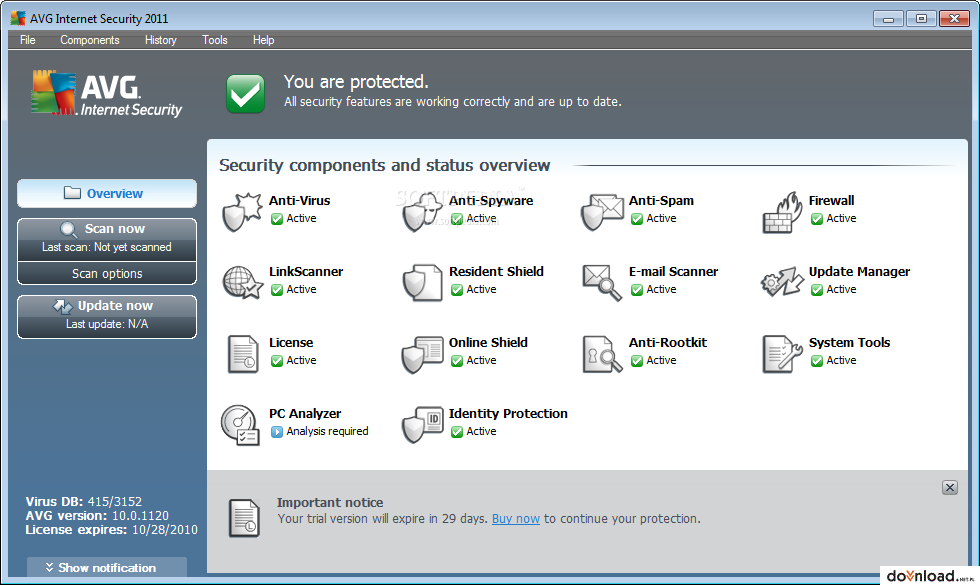Expand the Show notification panel
The image size is (980, 585).
(x=107, y=568)
